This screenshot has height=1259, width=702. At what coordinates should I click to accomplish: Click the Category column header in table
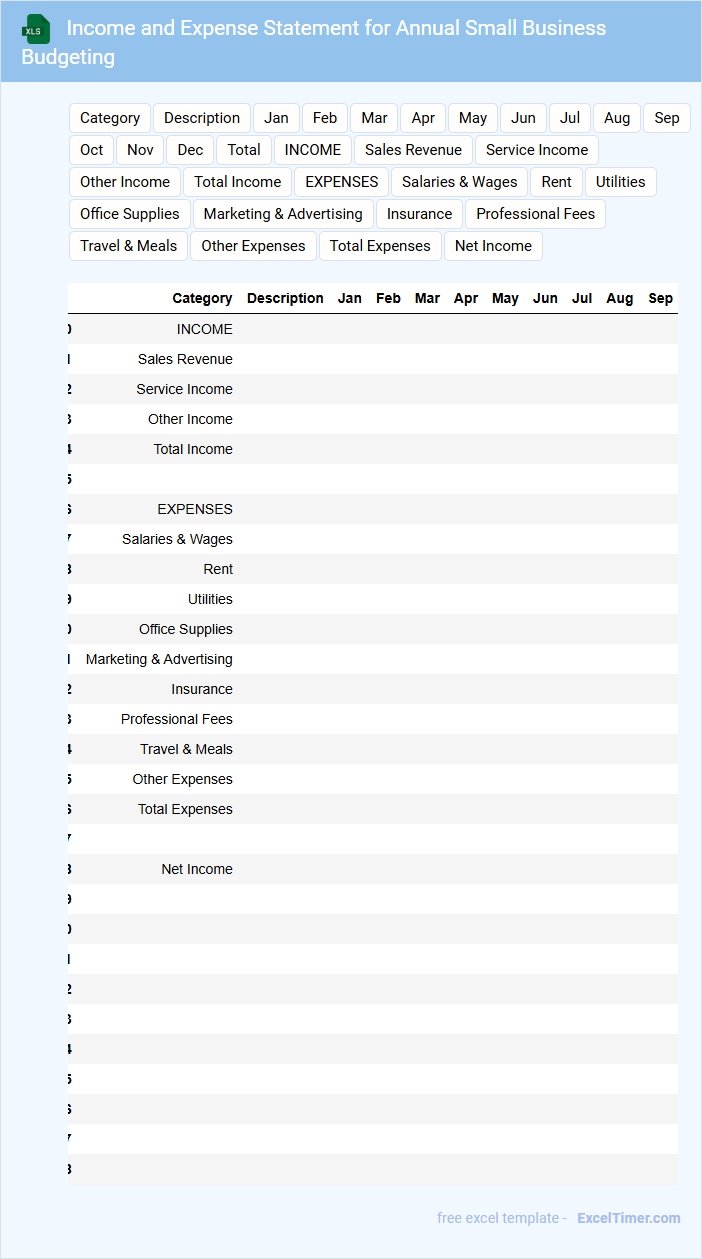point(202,298)
